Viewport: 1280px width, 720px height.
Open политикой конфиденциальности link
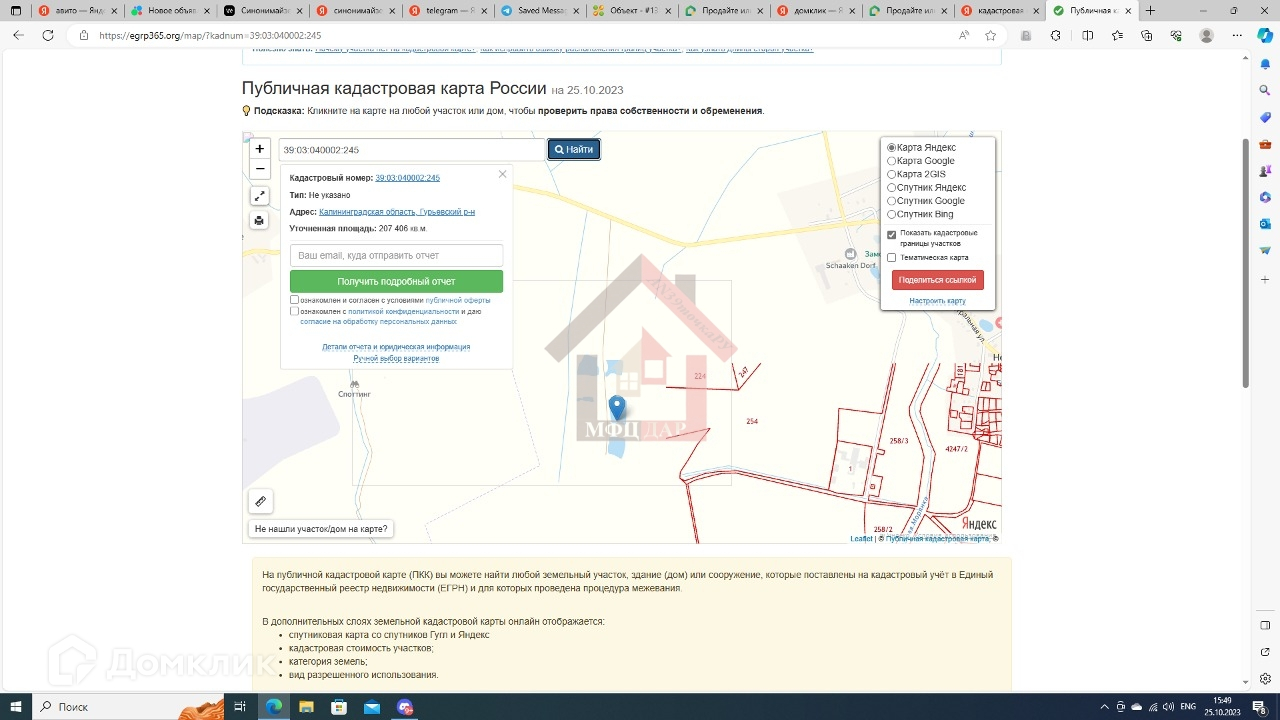click(x=404, y=311)
